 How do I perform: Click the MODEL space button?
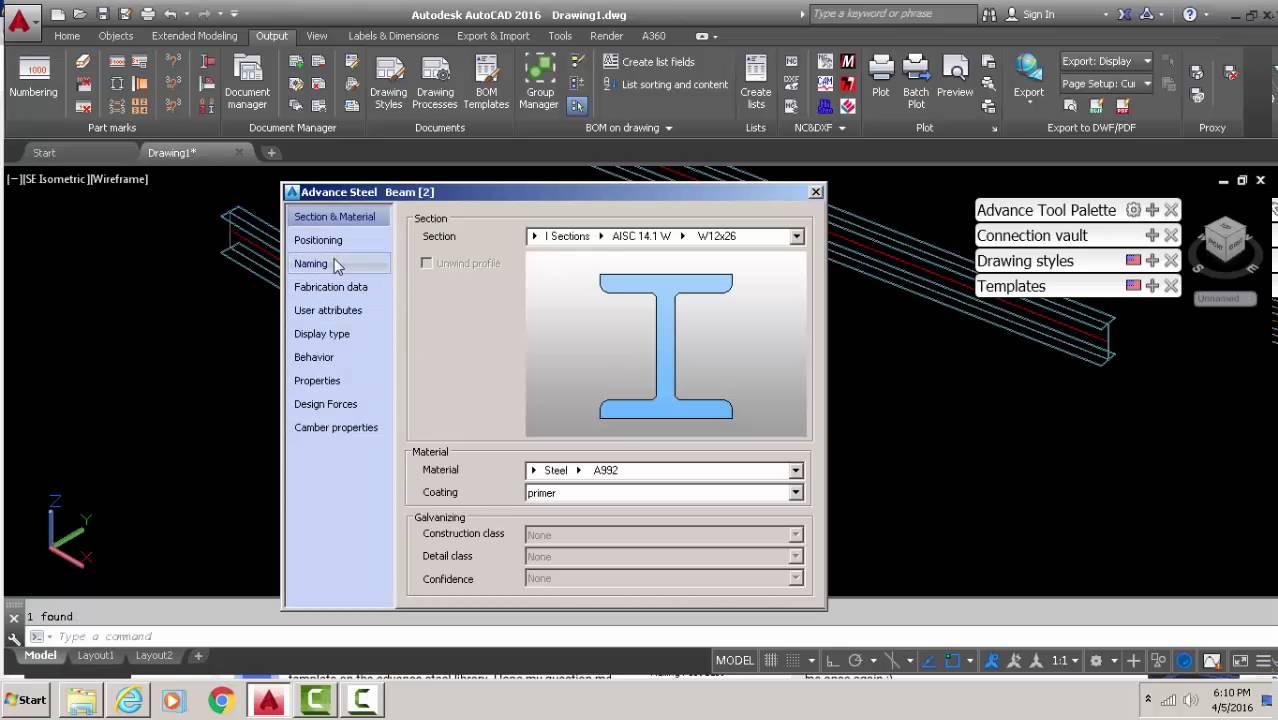tap(735, 661)
